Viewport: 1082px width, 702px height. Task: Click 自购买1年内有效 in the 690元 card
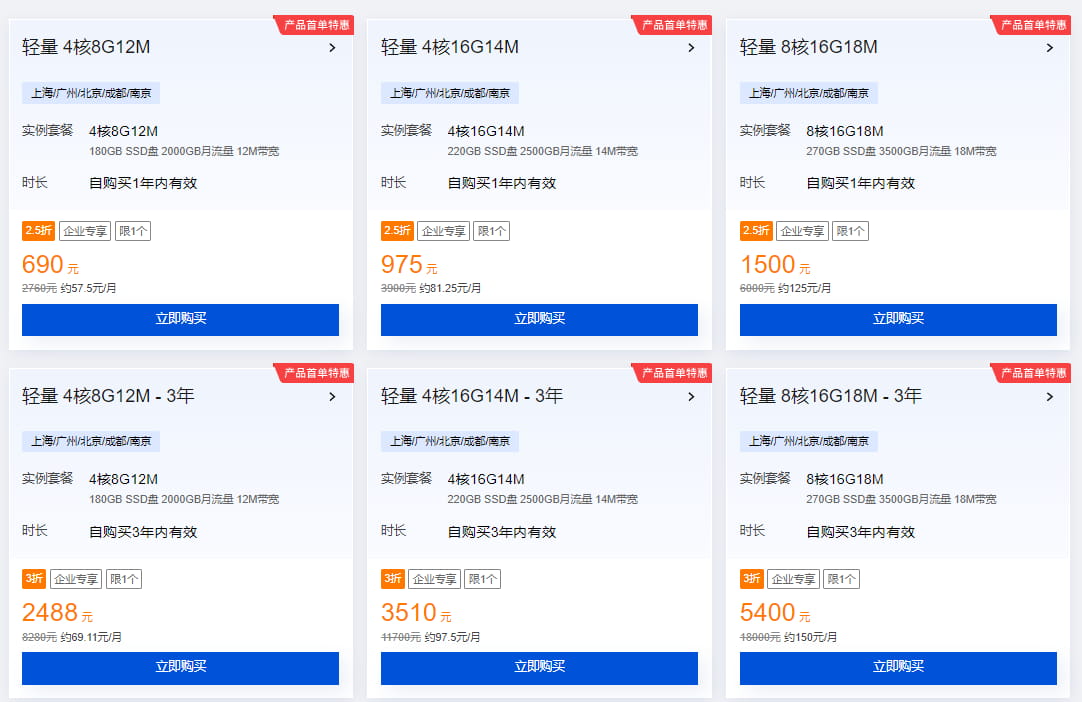143,184
